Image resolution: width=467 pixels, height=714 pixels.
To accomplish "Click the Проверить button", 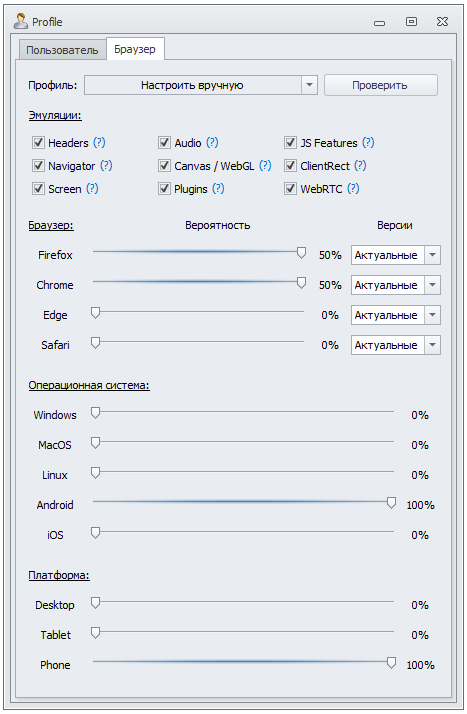I will coord(381,85).
